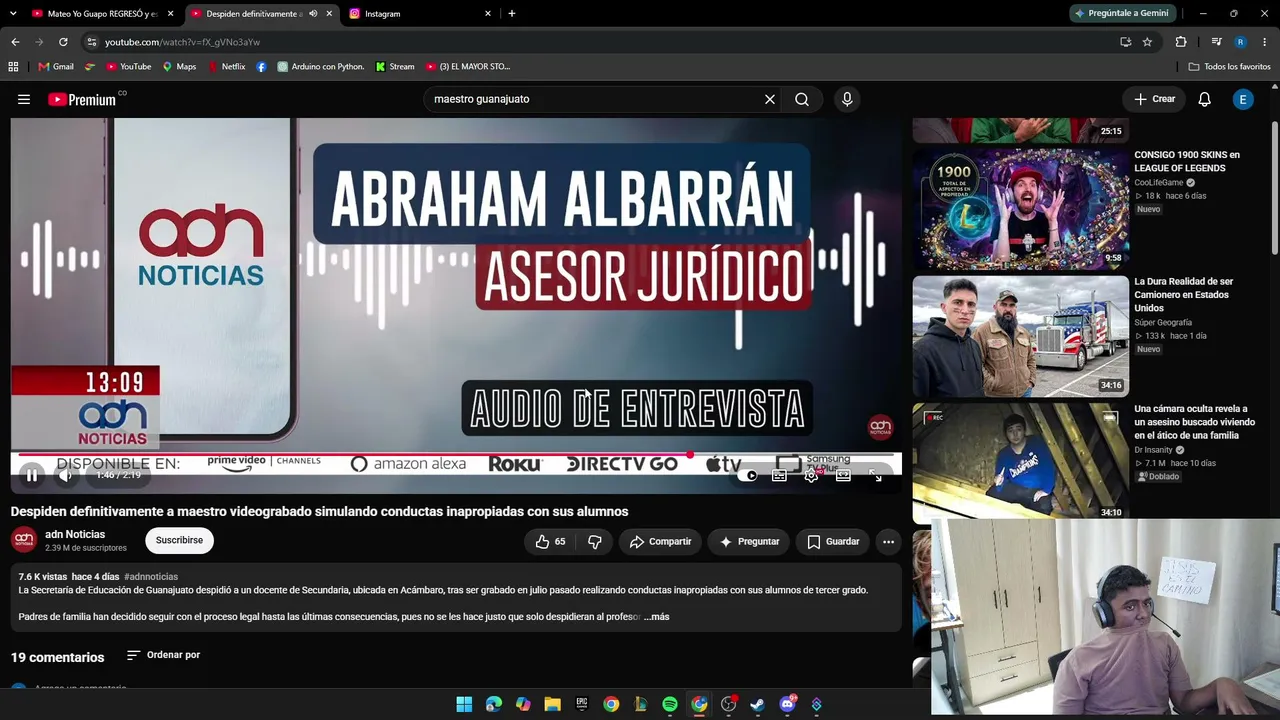Open File Explorer from the taskbar
Viewport: 1280px width, 720px height.
(x=552, y=704)
